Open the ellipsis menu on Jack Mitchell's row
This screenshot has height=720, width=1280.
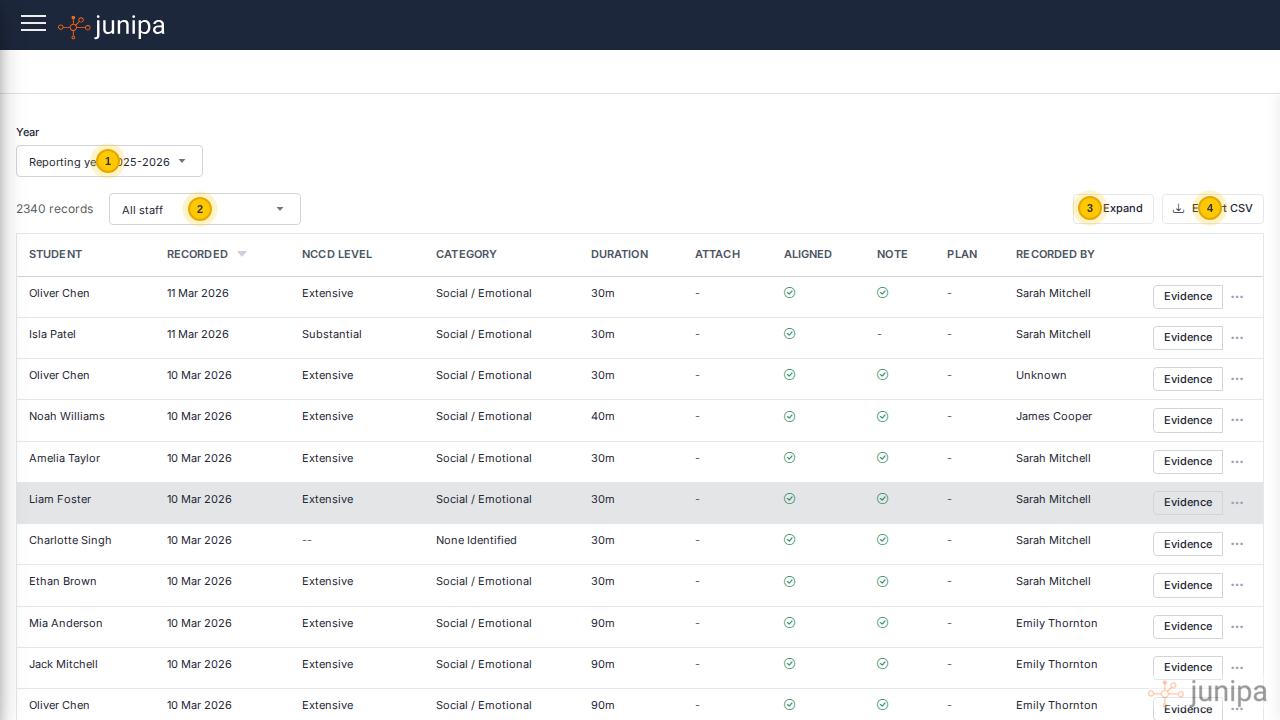pyautogui.click(x=1237, y=667)
